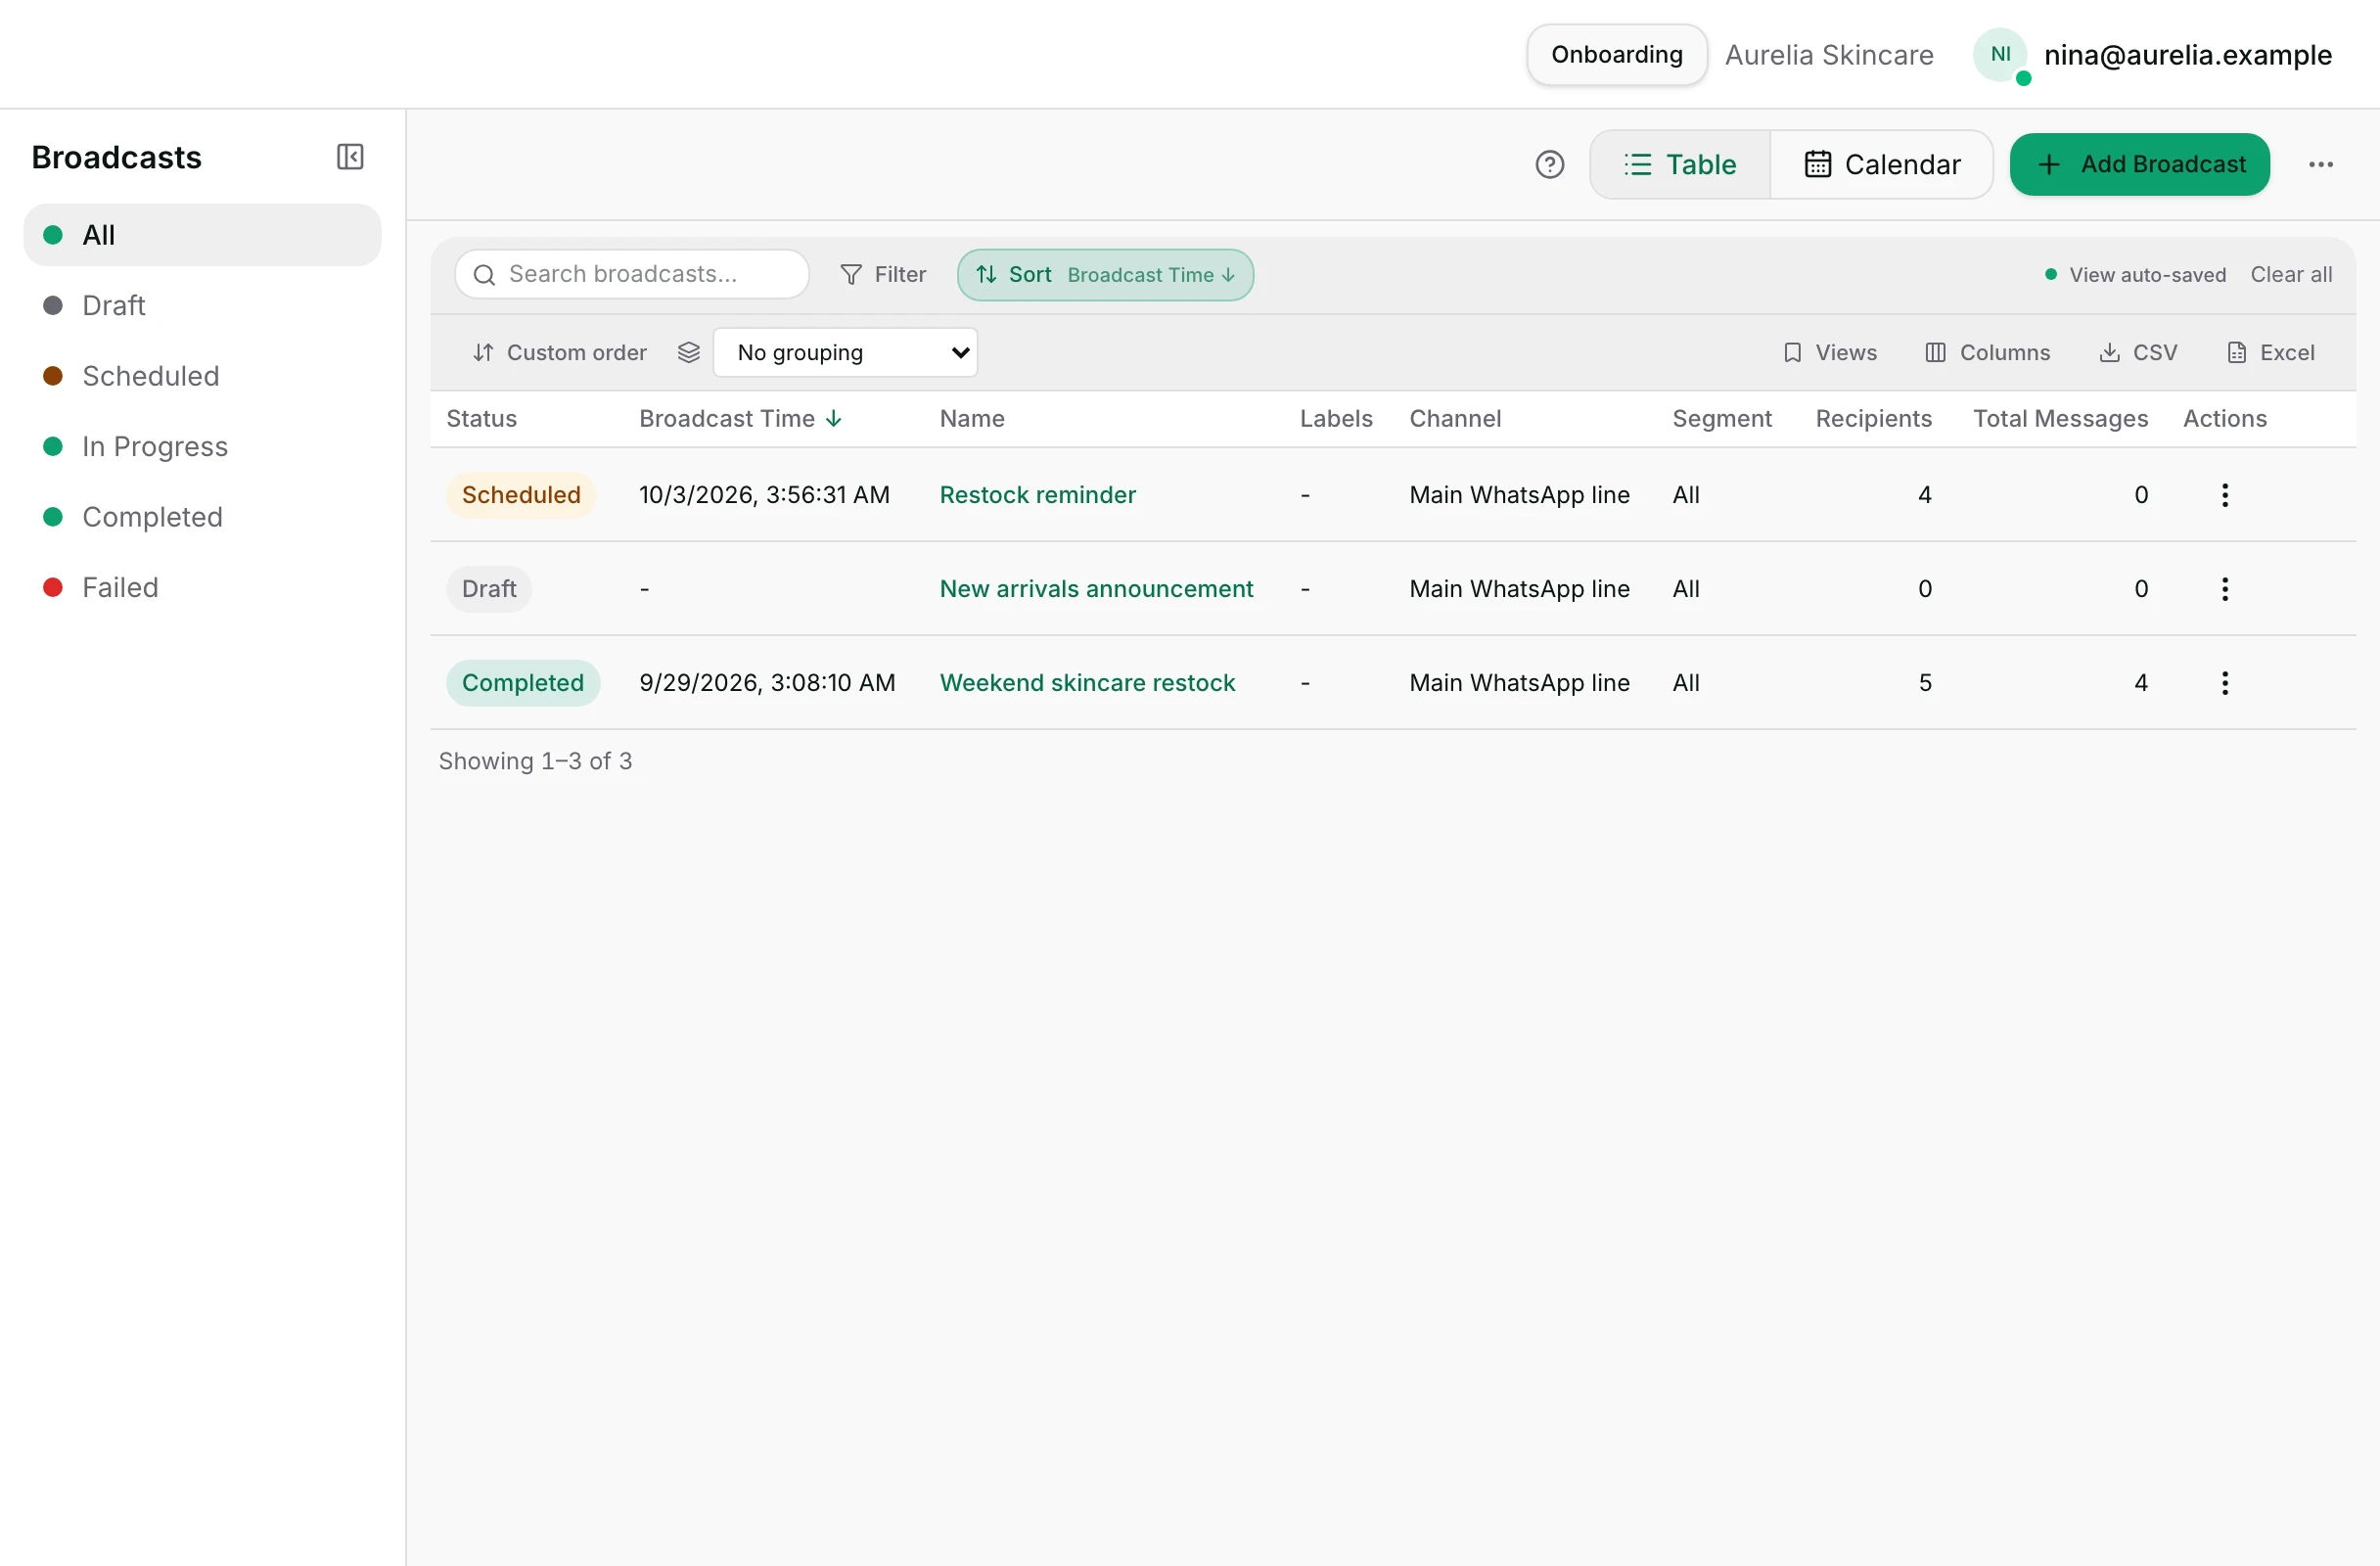Click the Draft status badge in table
The image size is (2380, 1566).
coord(489,589)
